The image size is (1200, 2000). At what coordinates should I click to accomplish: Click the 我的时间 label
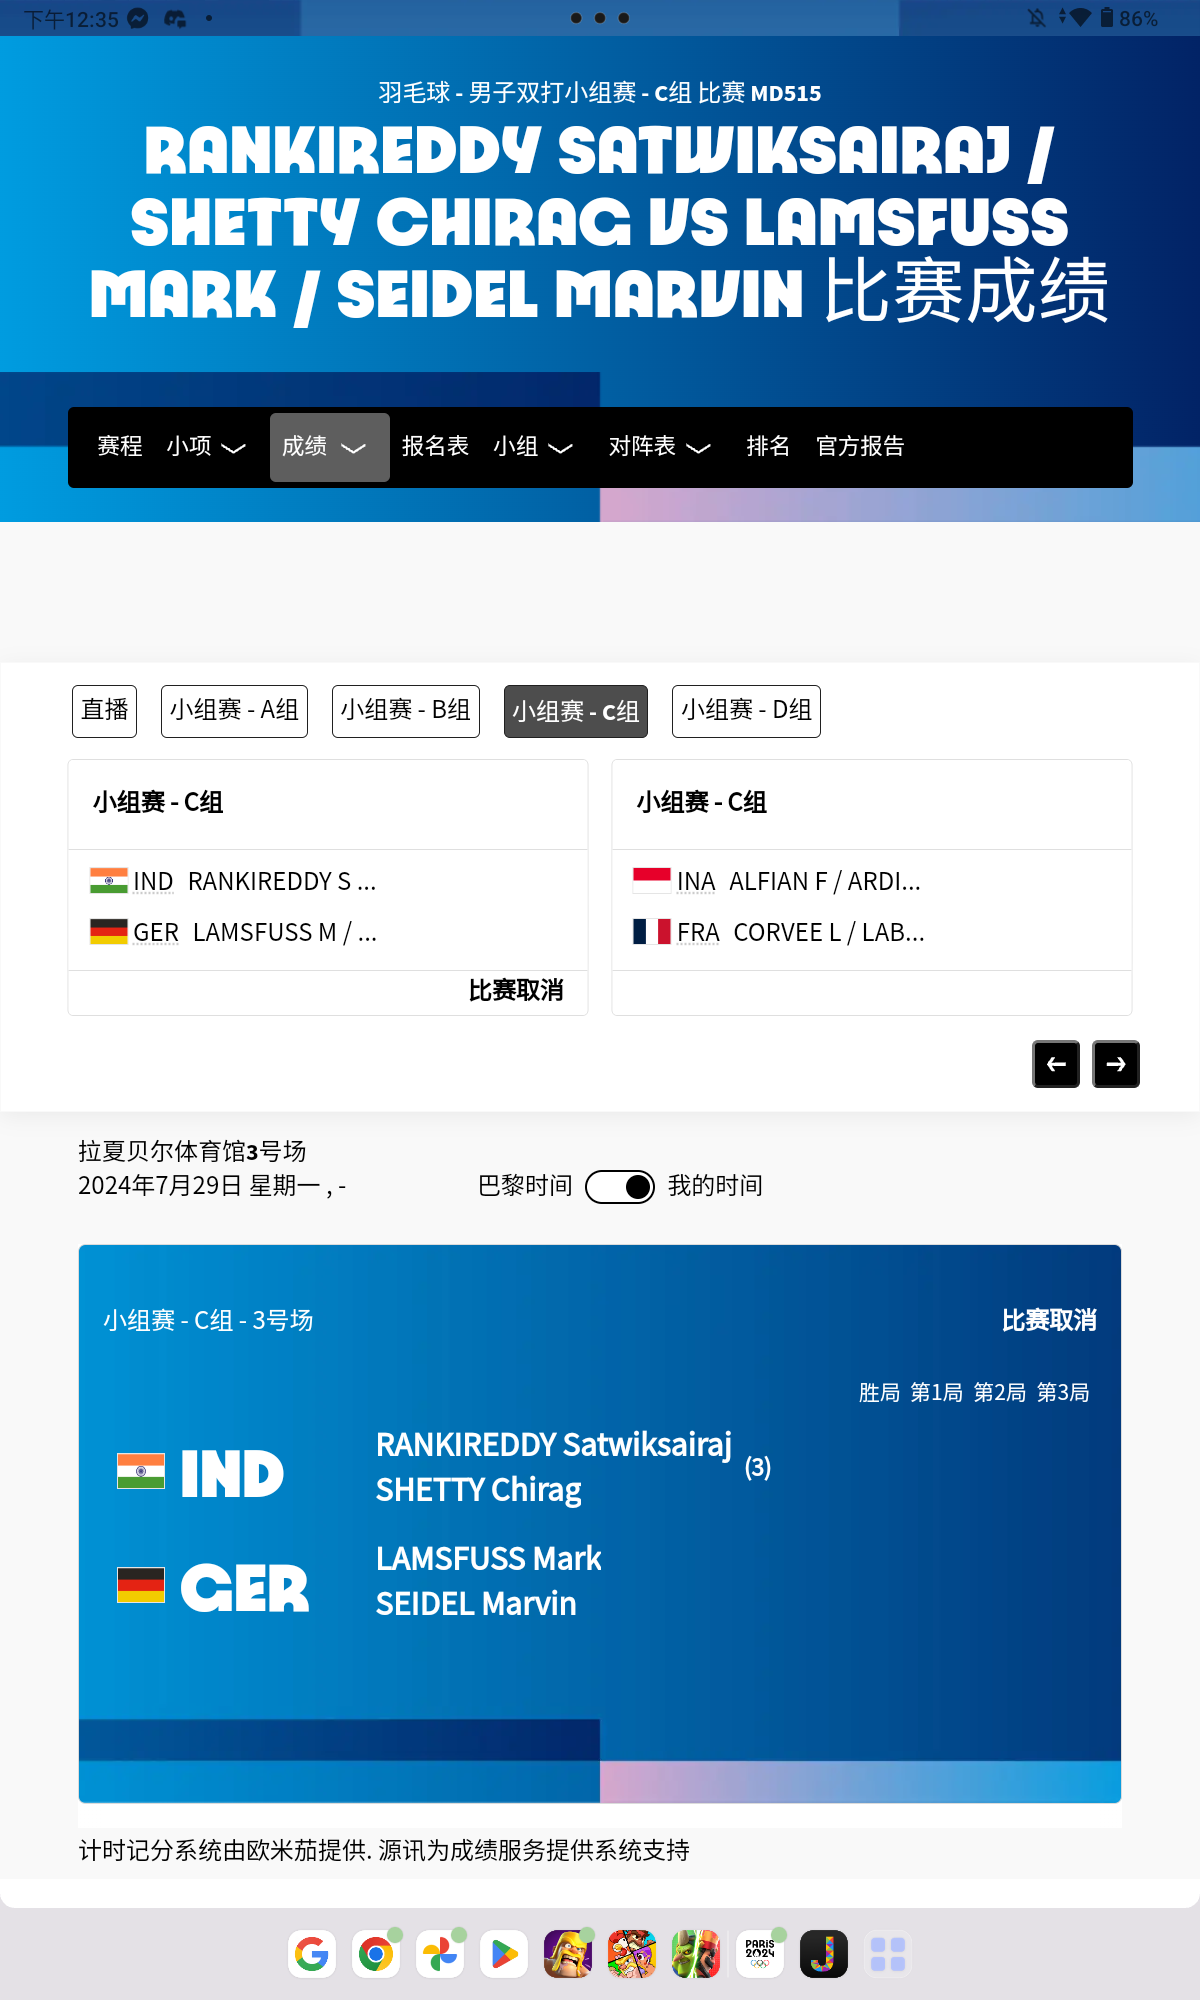click(715, 1186)
